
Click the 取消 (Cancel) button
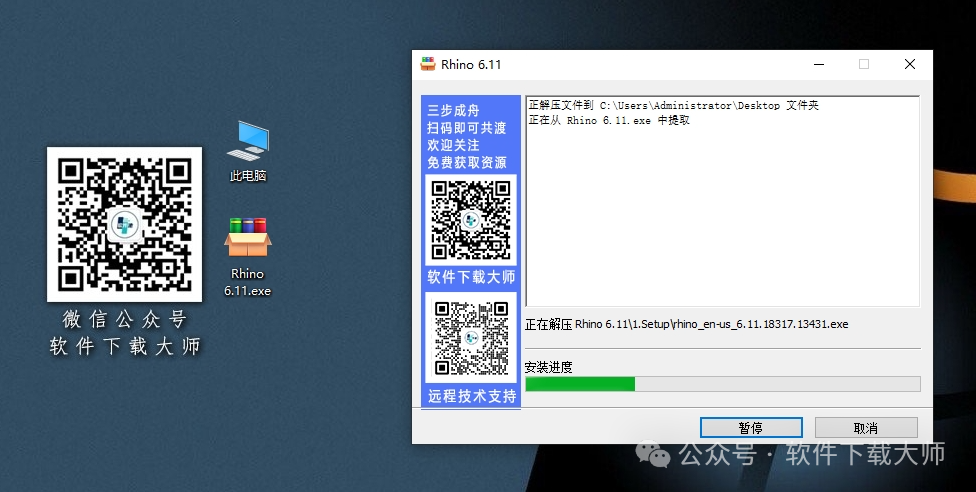point(866,428)
